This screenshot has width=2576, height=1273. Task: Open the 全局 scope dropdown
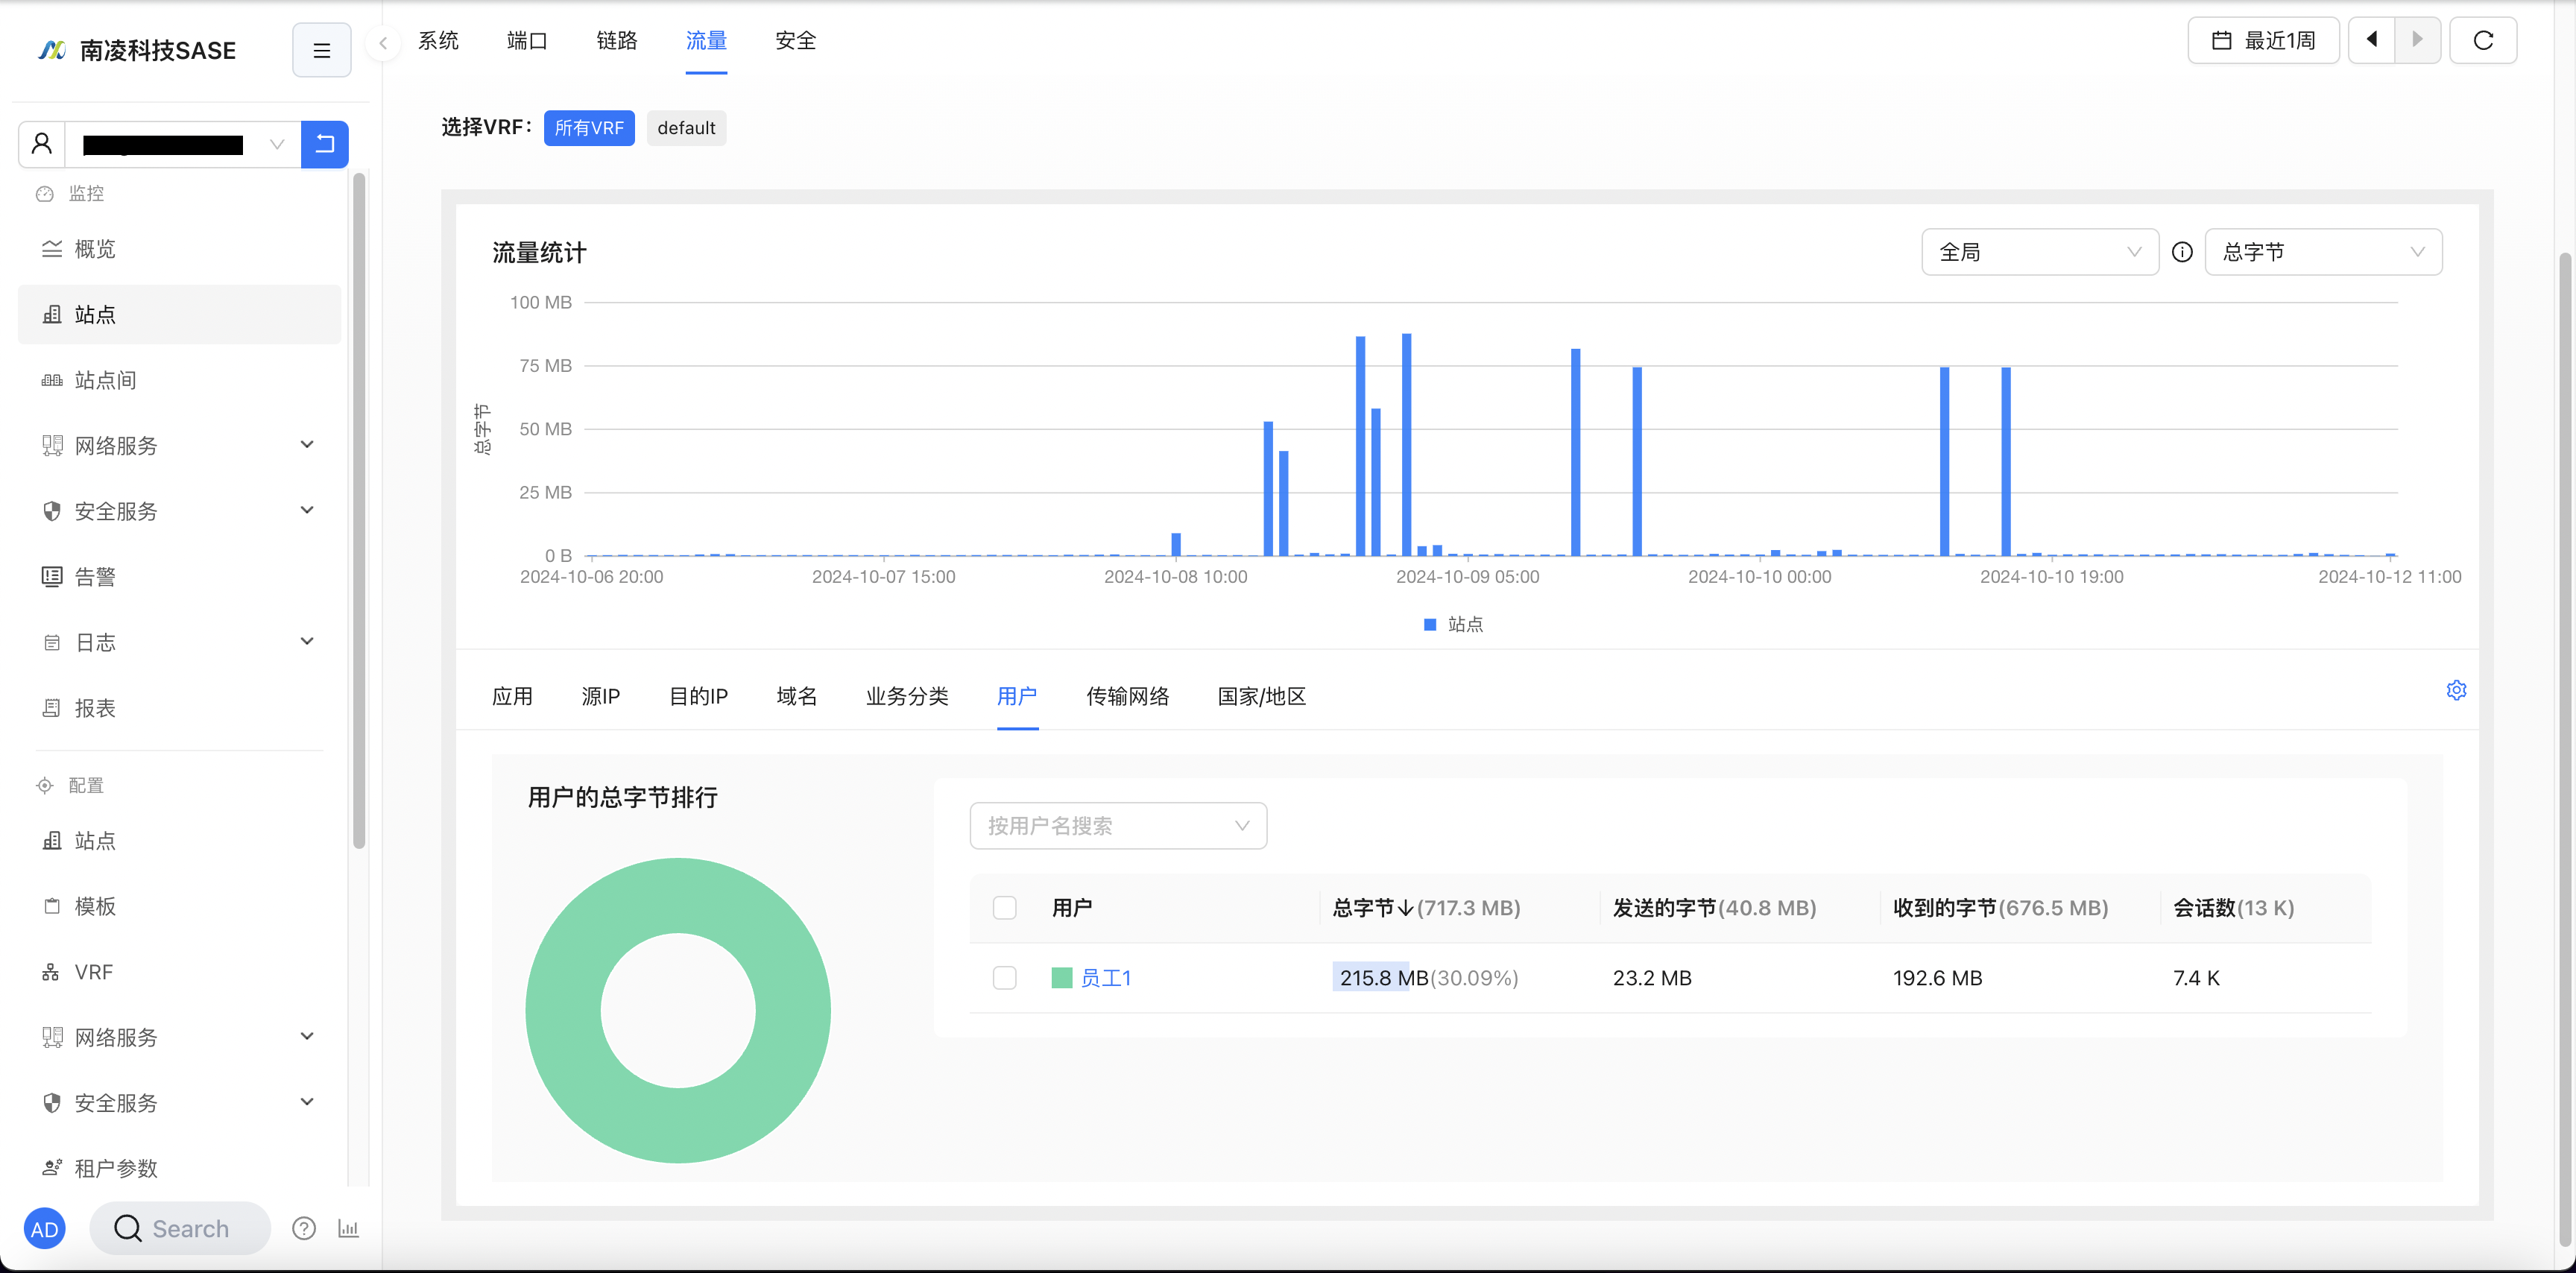coord(2039,252)
